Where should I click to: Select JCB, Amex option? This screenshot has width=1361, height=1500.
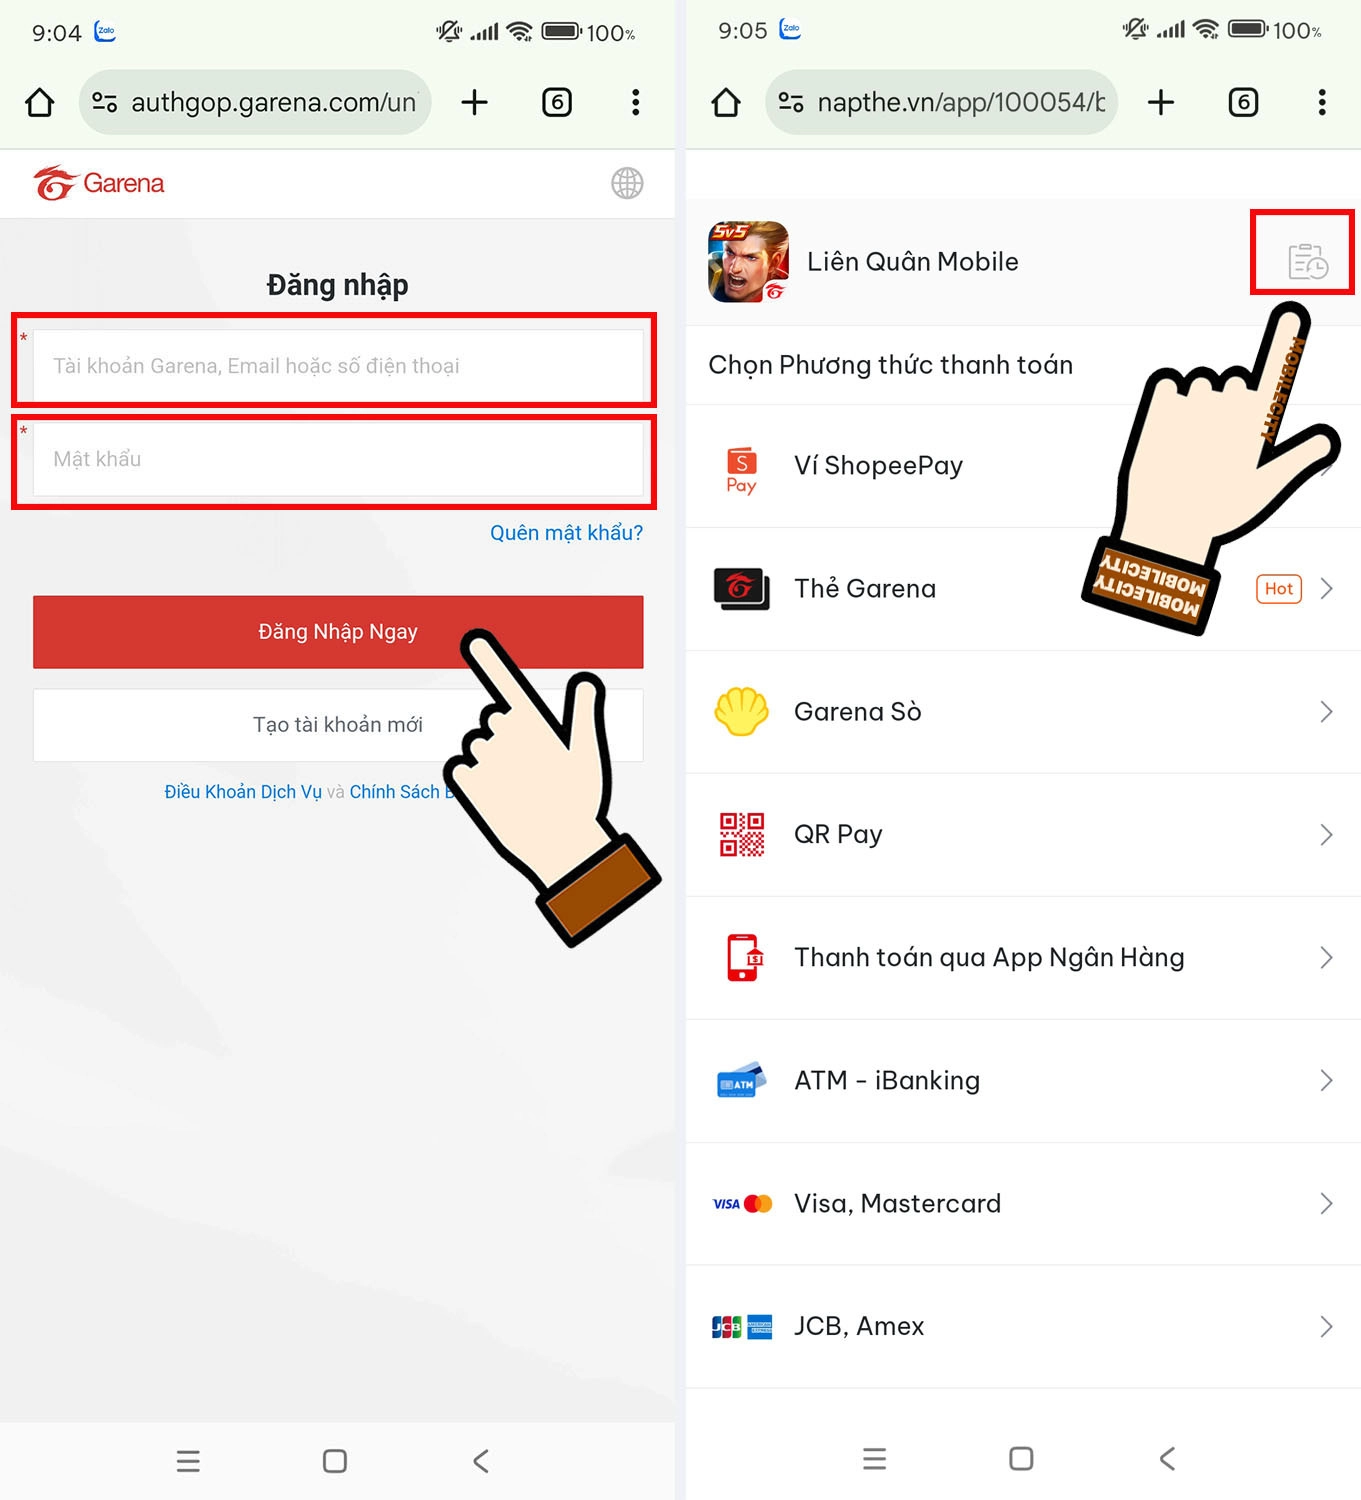1023,1327
